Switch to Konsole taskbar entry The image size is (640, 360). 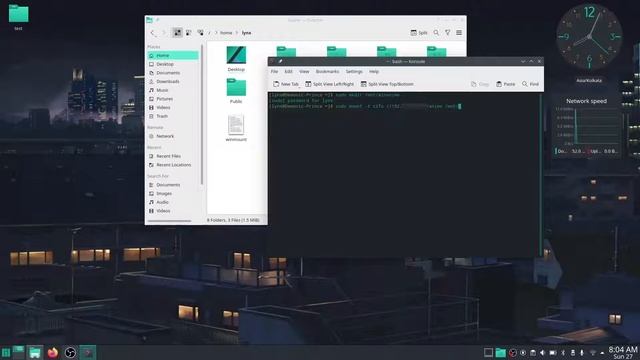(x=87, y=352)
